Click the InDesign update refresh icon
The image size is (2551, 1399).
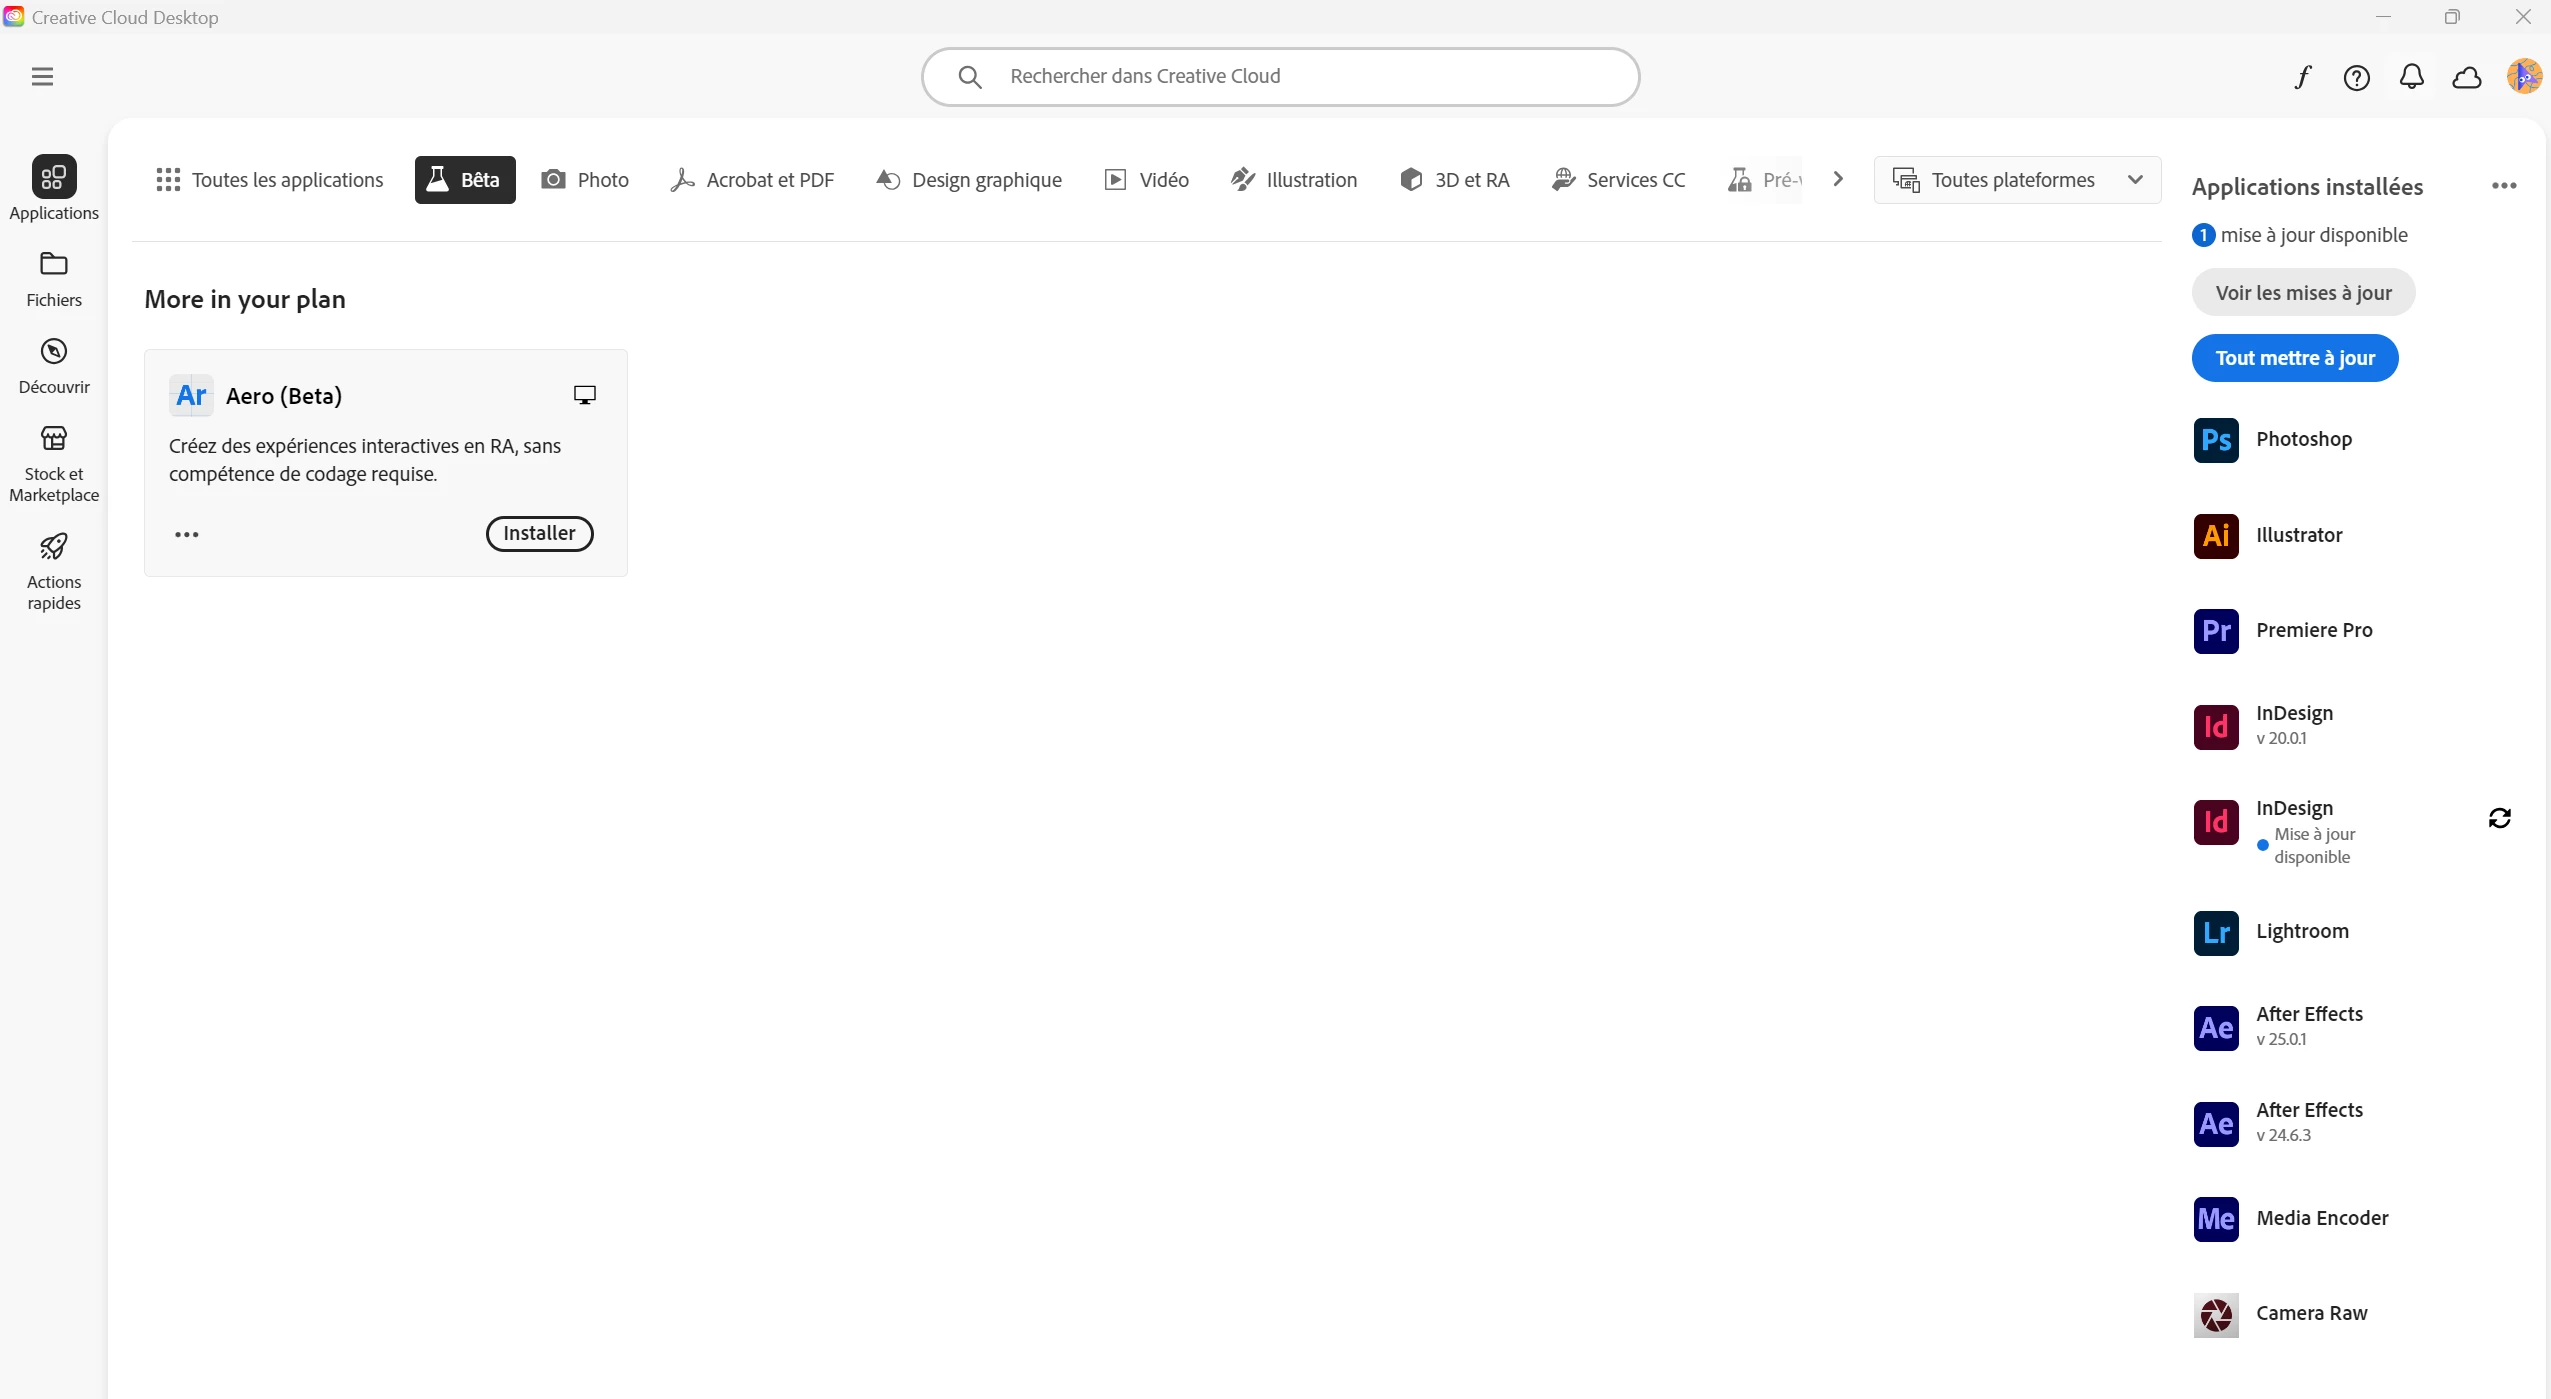click(x=2499, y=819)
